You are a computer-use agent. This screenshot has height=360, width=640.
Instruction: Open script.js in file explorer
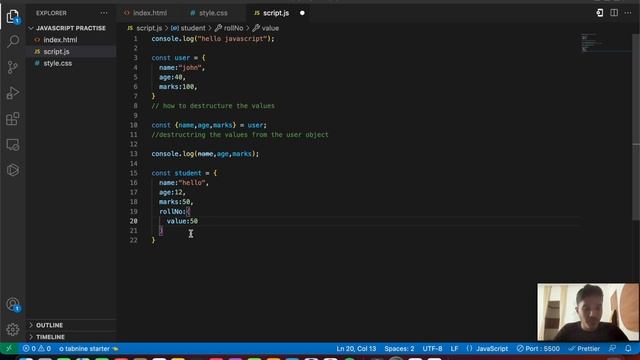pyautogui.click(x=56, y=52)
